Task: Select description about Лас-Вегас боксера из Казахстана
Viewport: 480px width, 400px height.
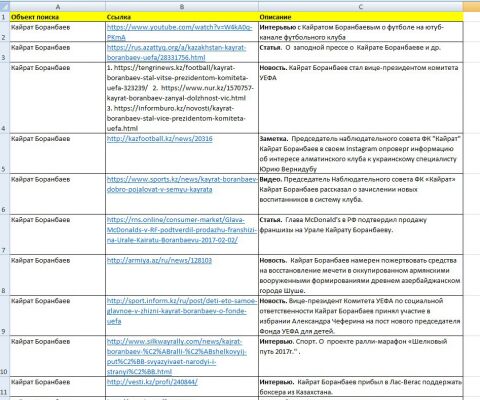Action: pos(361,387)
